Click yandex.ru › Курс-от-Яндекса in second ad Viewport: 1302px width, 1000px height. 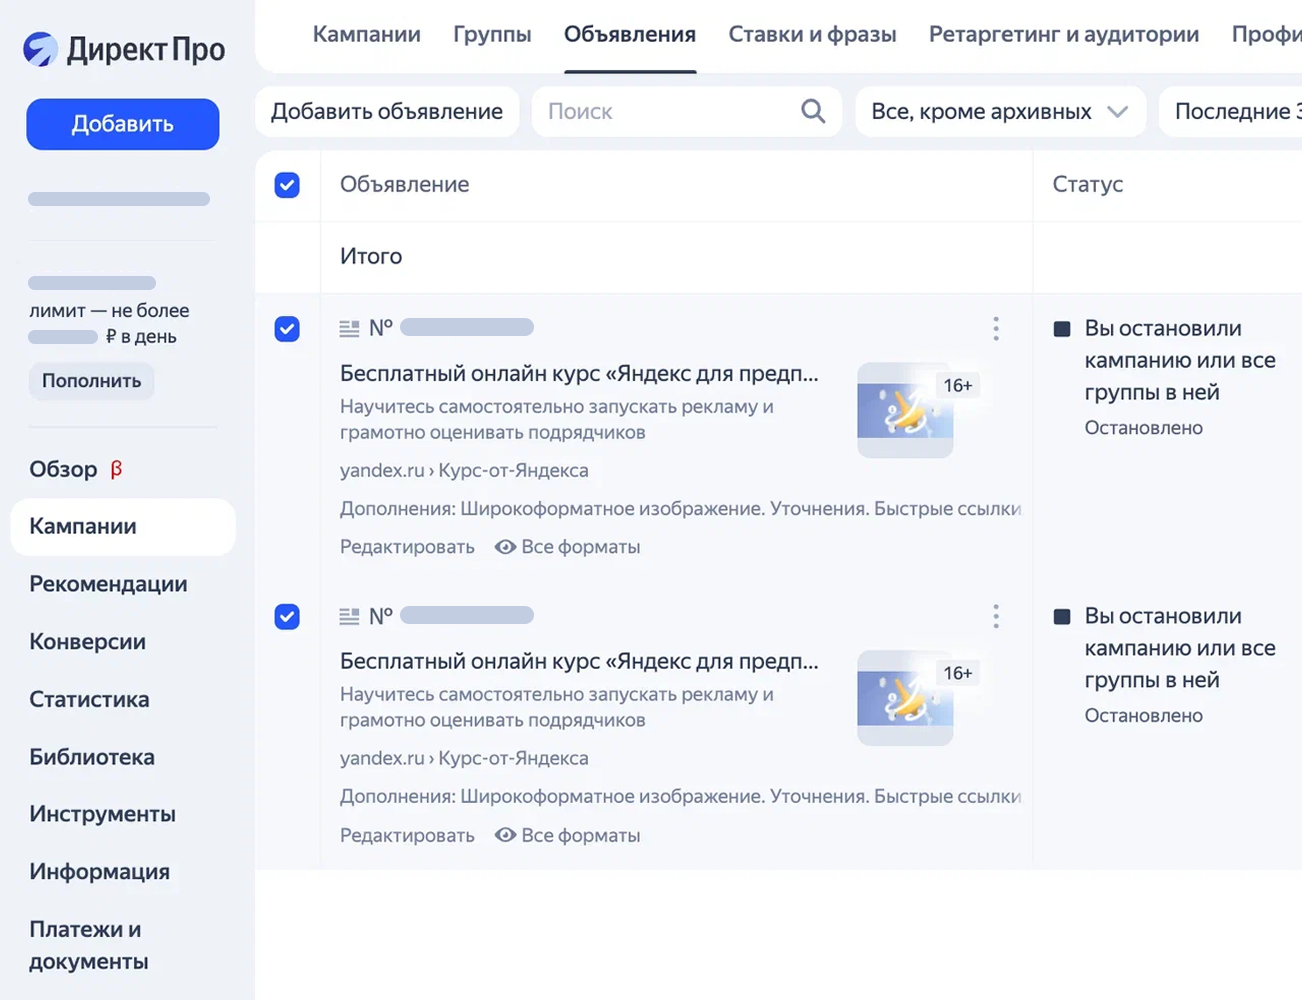464,758
